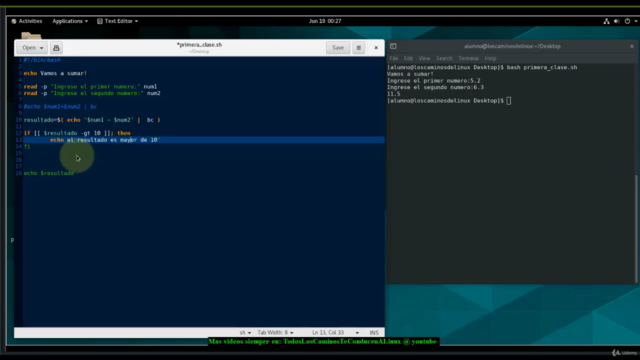
Task: Open the Ln 13, Col 33 position dropdown
Action: (x=336, y=333)
